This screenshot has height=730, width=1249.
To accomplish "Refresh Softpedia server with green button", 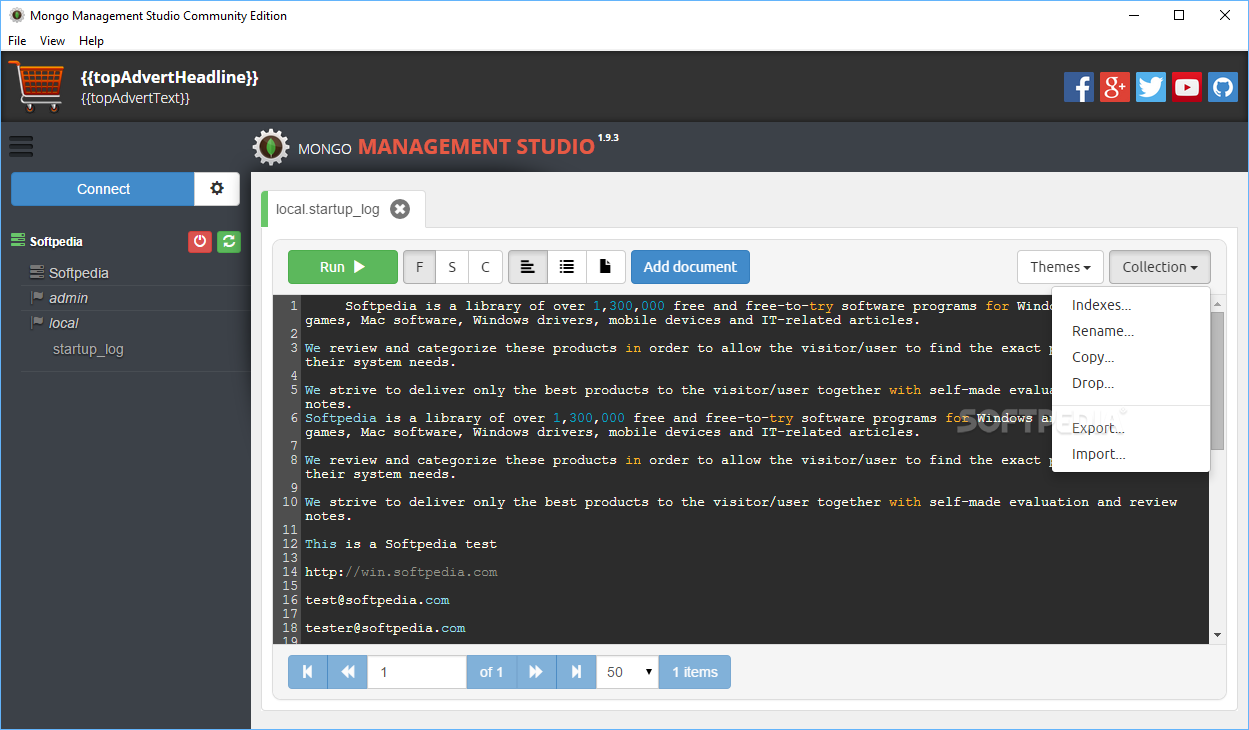I will coord(229,241).
